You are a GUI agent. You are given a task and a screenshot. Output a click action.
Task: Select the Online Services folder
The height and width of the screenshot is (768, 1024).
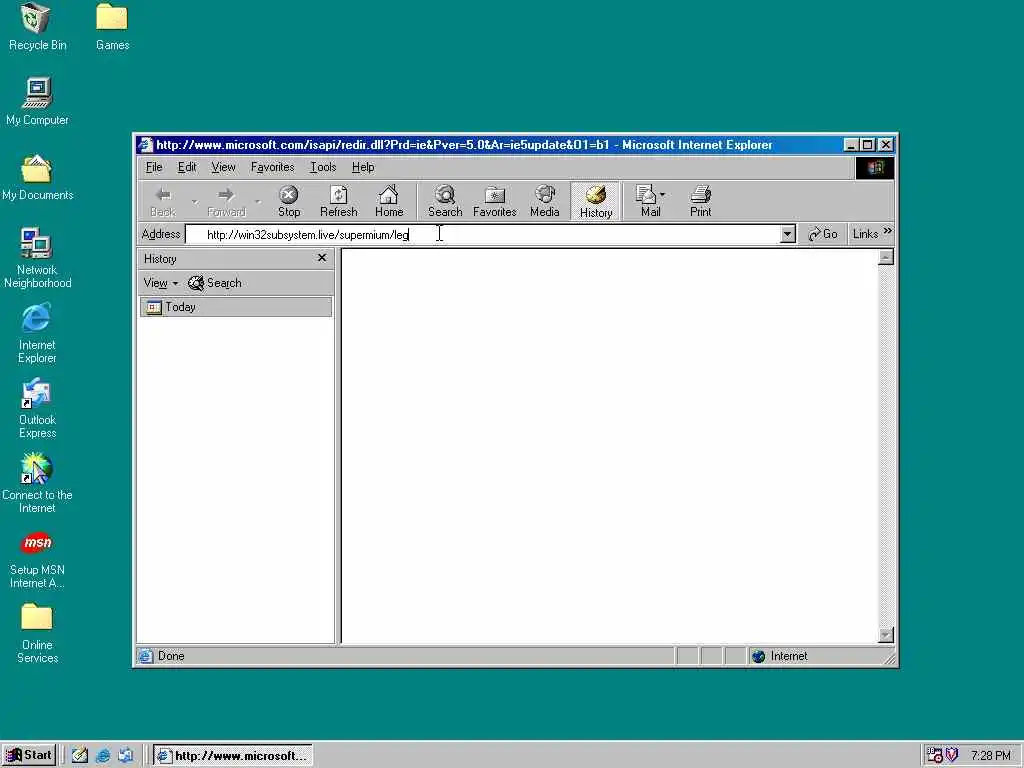point(37,633)
